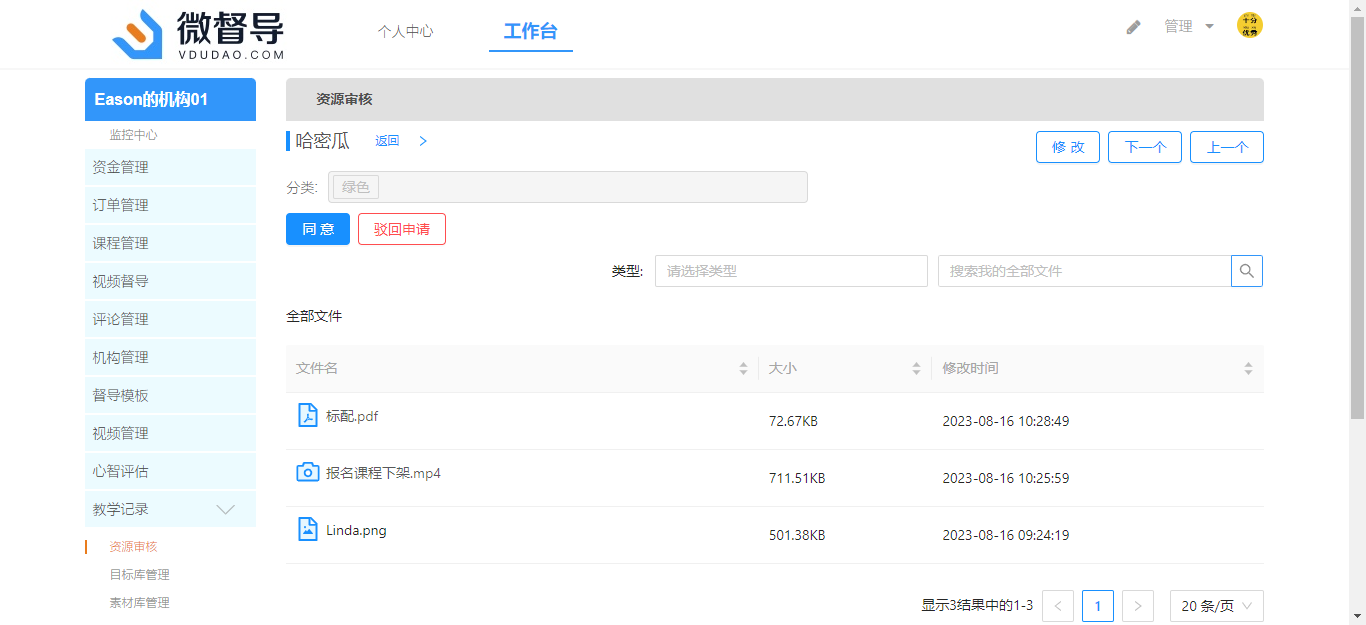Open 督导模板 in sidebar
1366x625 pixels.
(x=170, y=395)
